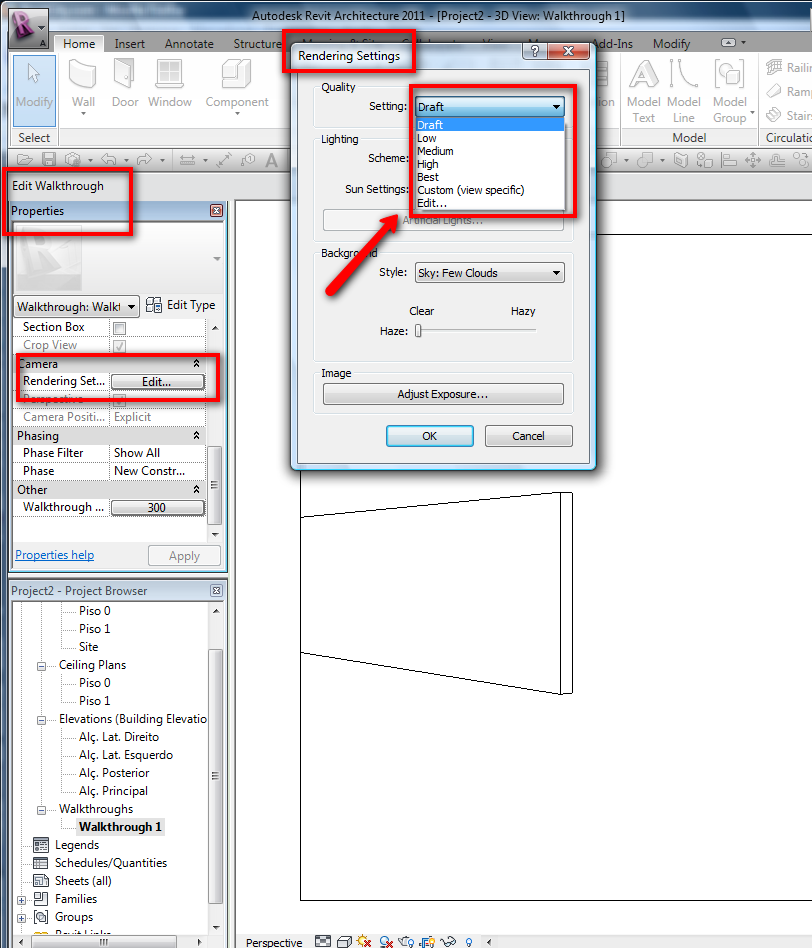Open the Properties help link
812x948 pixels.
point(54,554)
